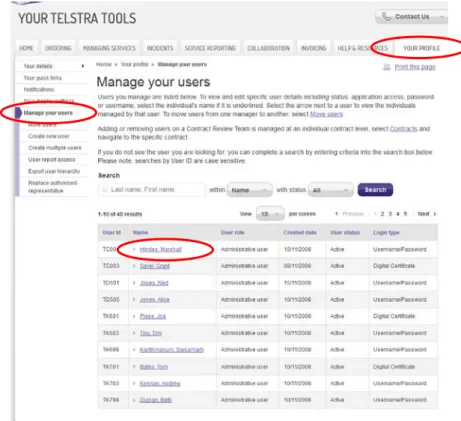Viewport: 461px width, 421px height.
Task: Sort by the 'Login type' column header
Action: point(386,232)
